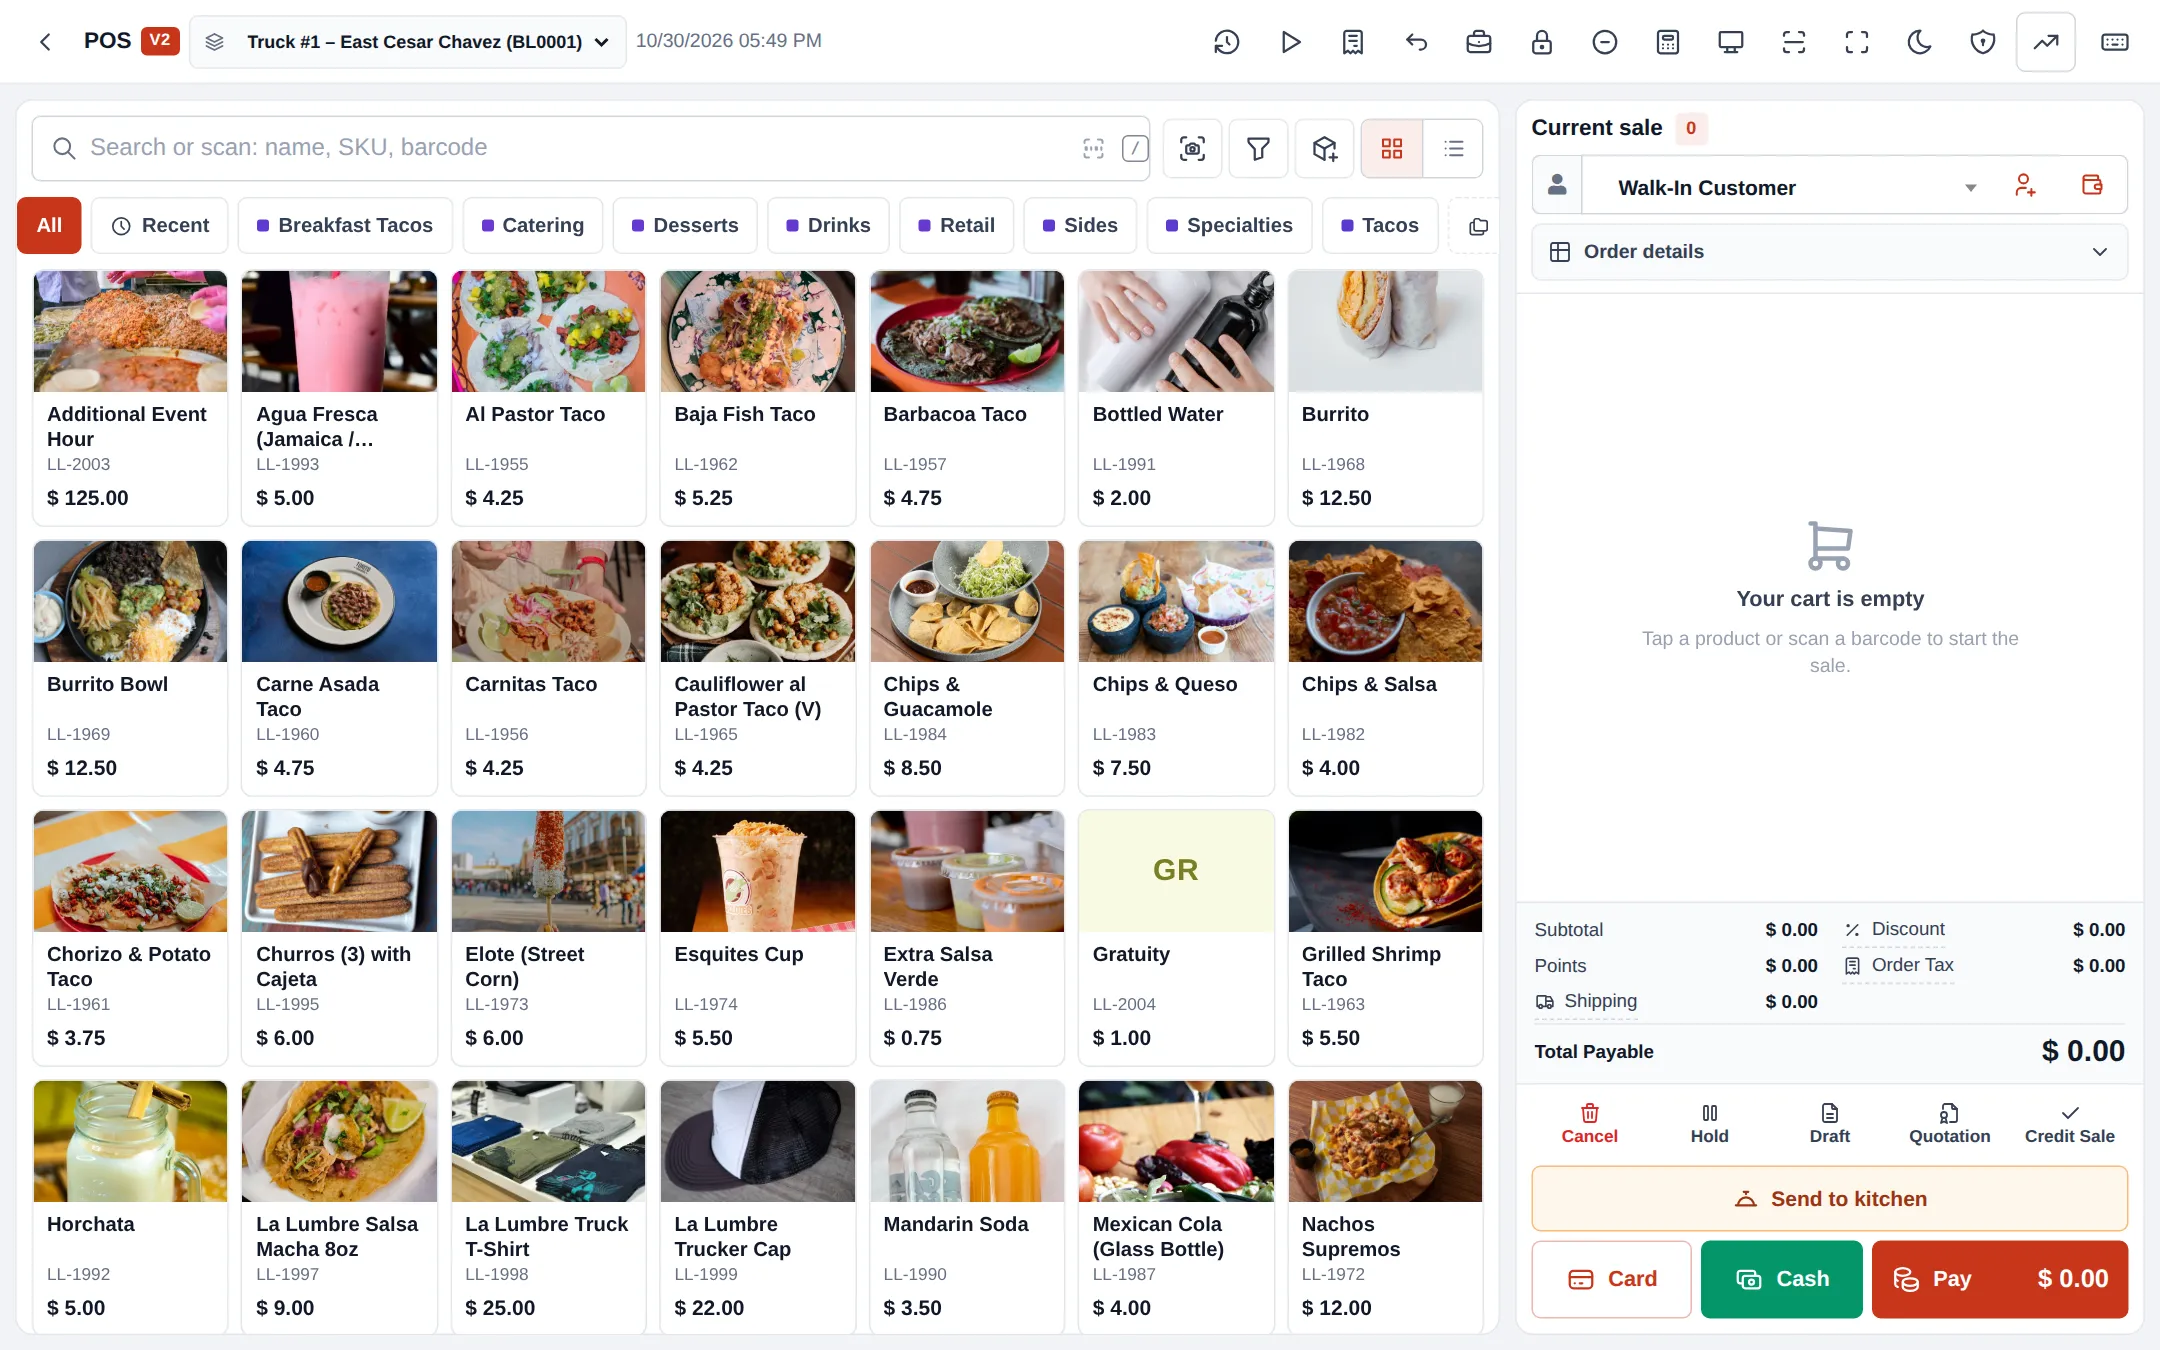
Task: Open the shield security icon
Action: coord(1983,42)
